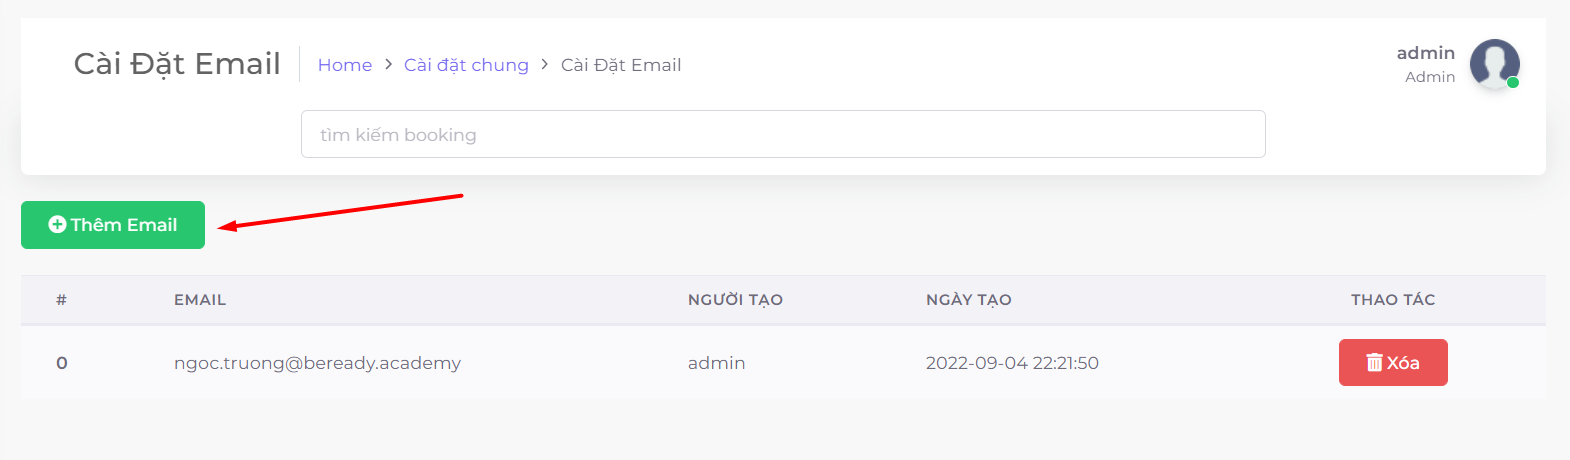Go to the Home breadcrumb link
This screenshot has height=460, width=1570.
(345, 65)
